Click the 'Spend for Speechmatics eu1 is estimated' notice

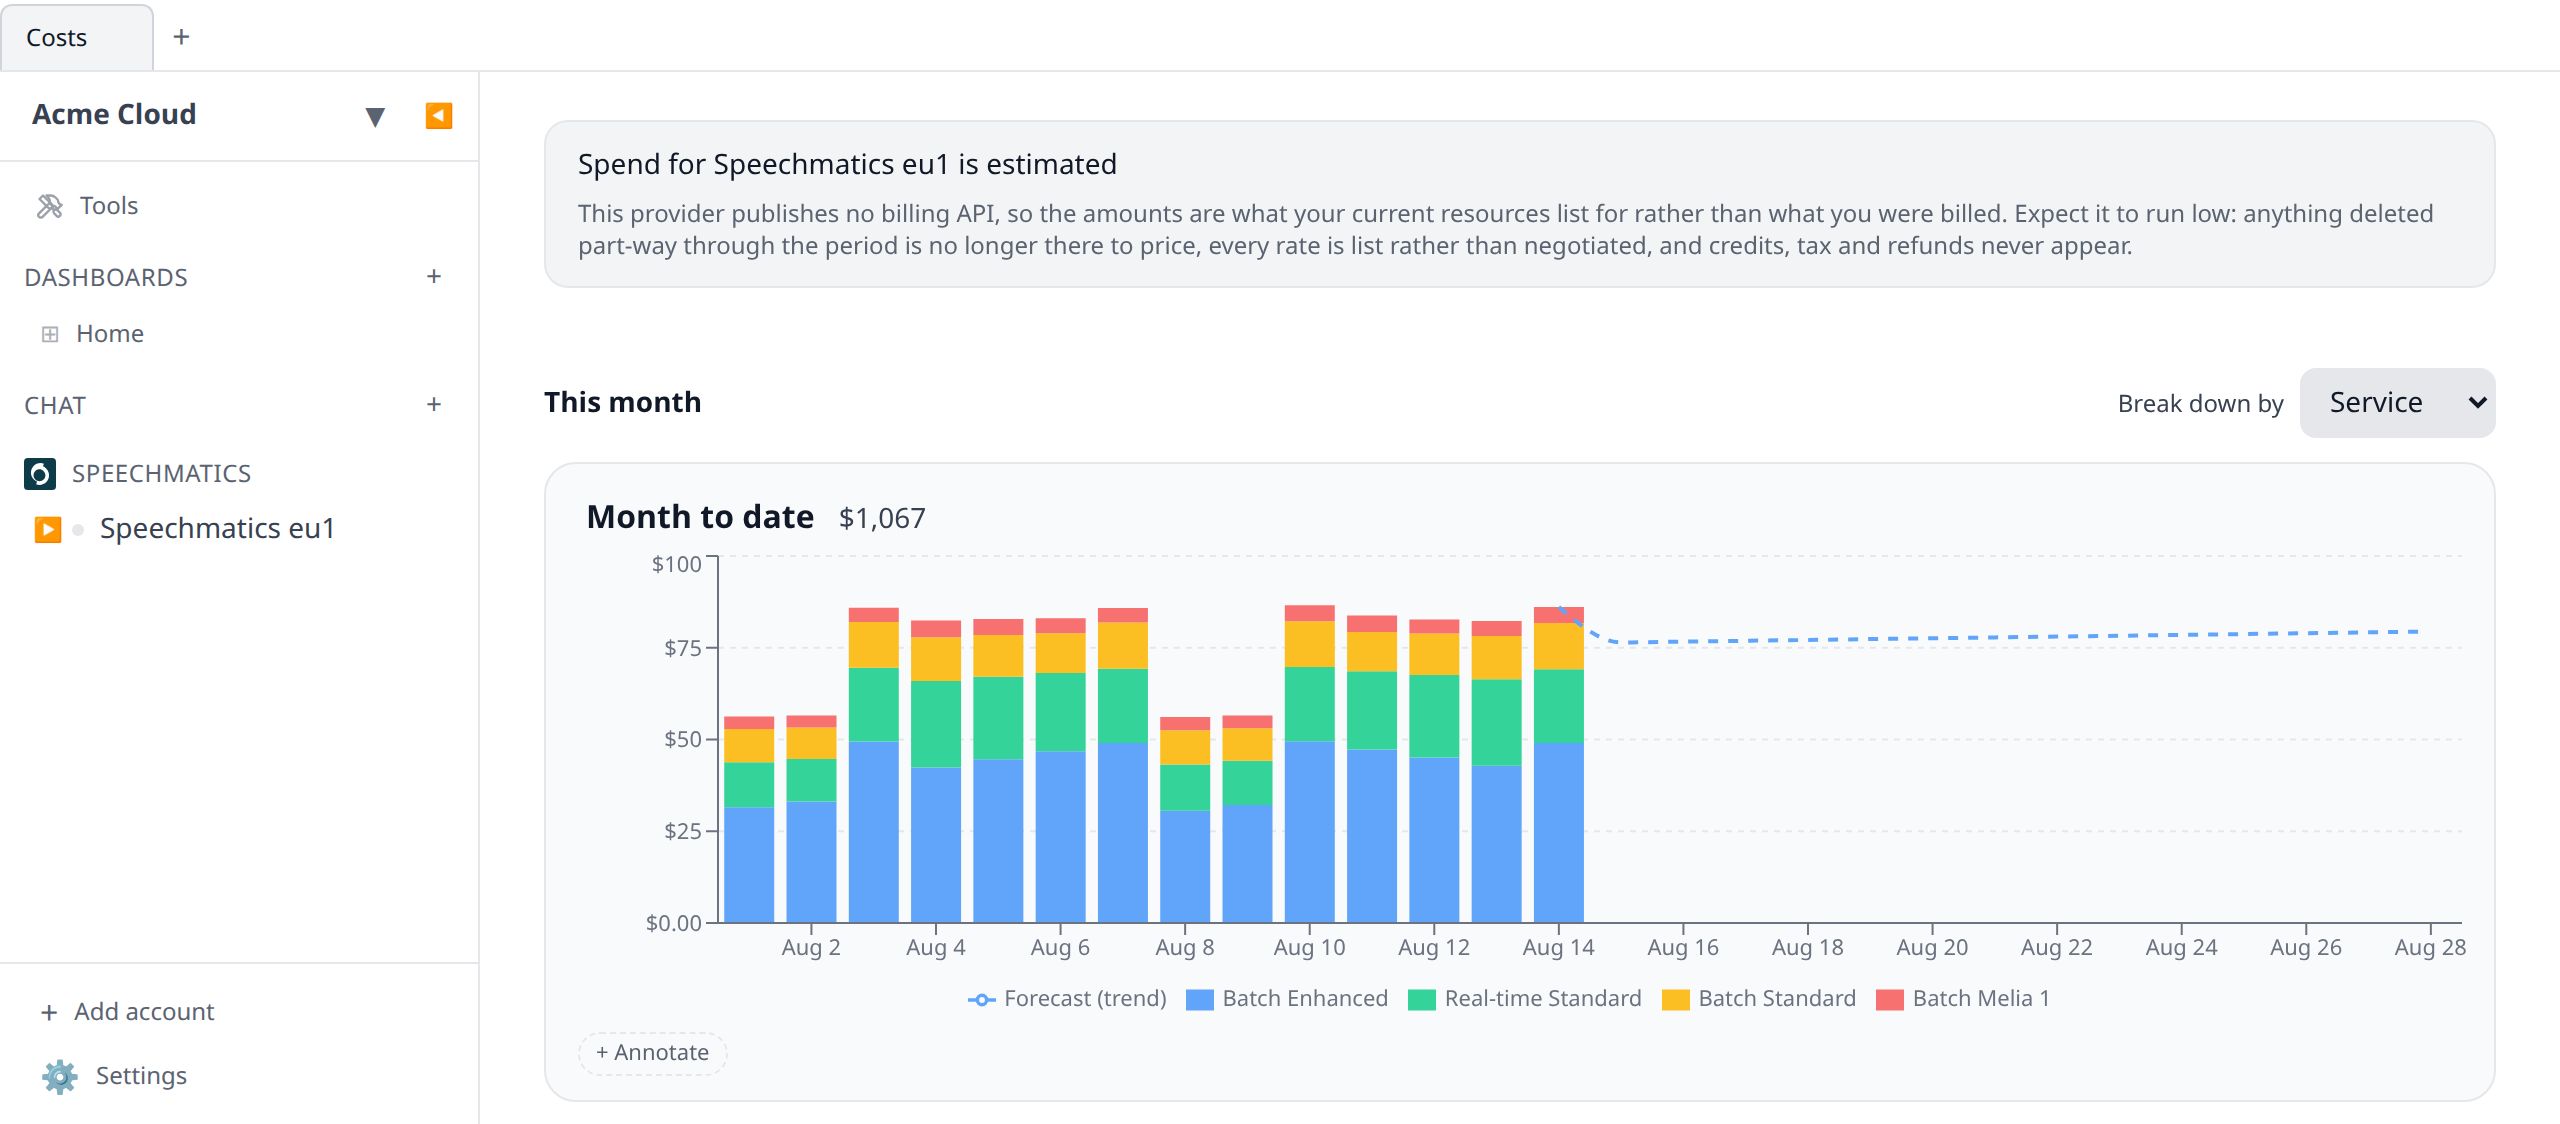1519,204
